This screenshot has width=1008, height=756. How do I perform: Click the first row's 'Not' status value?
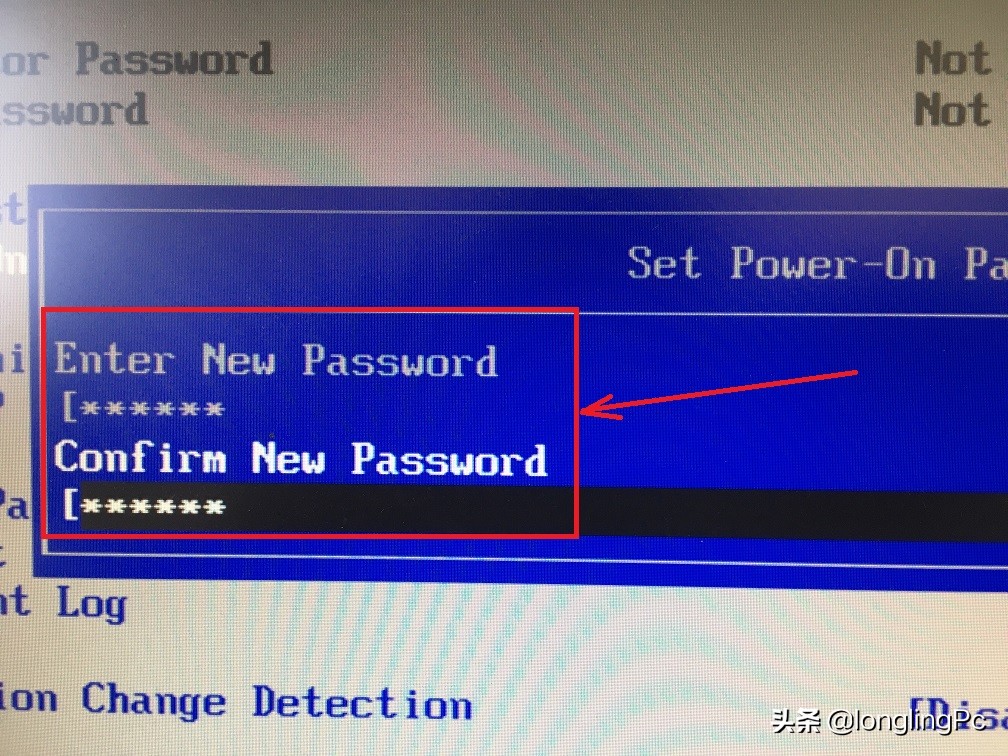(952, 59)
